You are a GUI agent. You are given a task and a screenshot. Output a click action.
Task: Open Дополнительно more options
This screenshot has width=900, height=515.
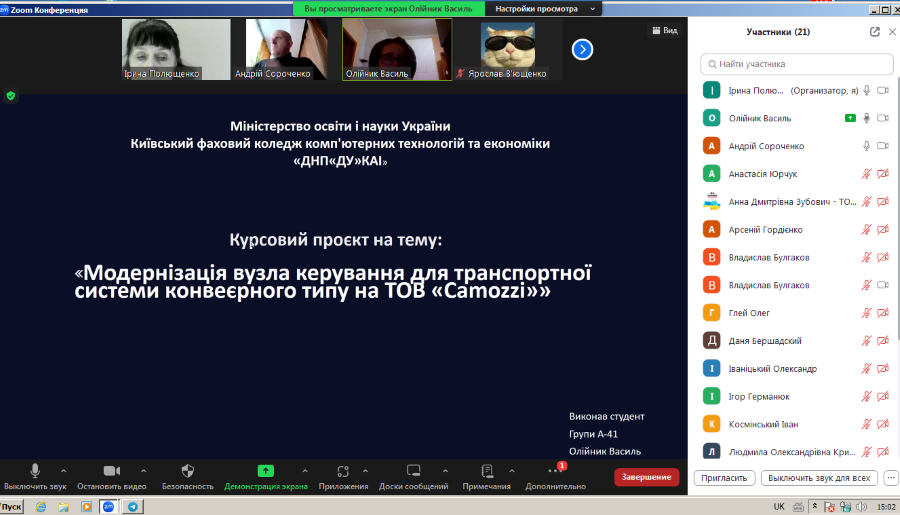(556, 477)
